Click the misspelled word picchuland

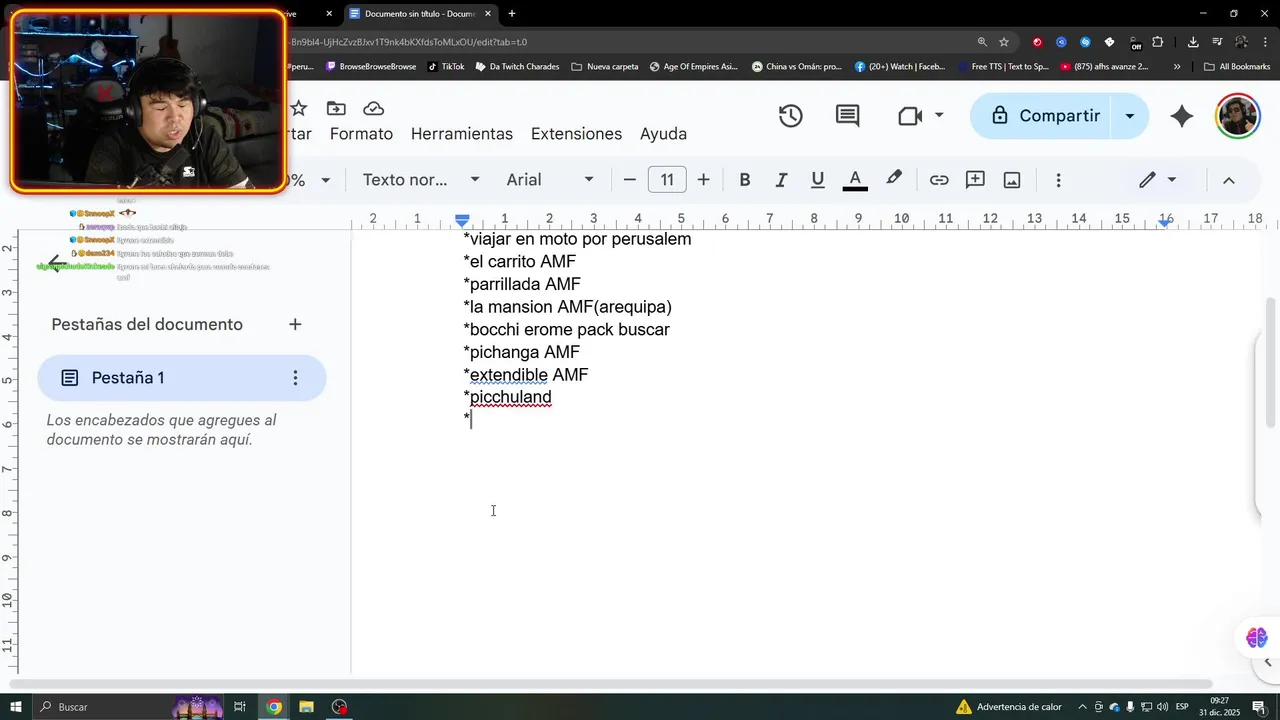point(510,397)
